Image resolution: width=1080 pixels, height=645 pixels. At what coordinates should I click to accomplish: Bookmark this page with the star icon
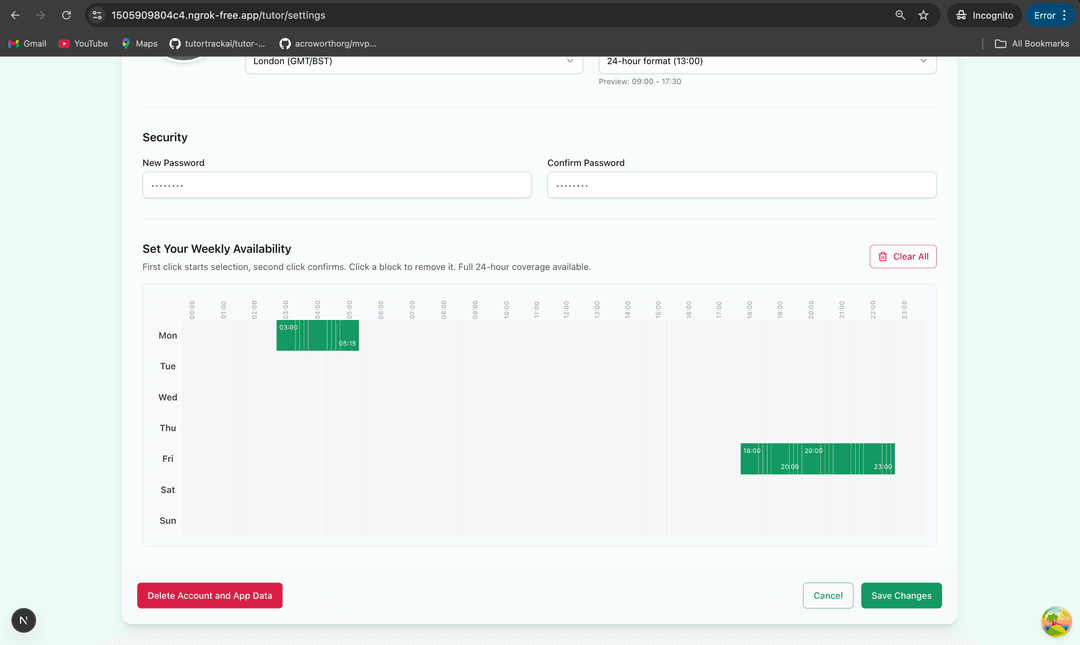(x=924, y=15)
